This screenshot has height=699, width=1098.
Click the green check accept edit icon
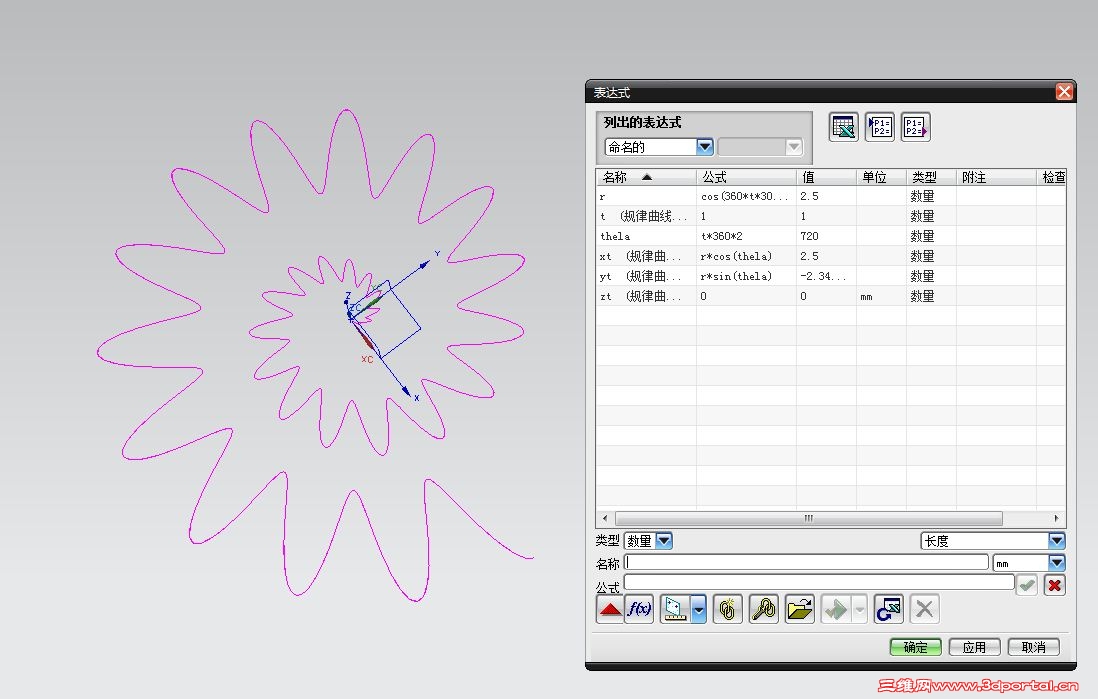pos(1027,585)
